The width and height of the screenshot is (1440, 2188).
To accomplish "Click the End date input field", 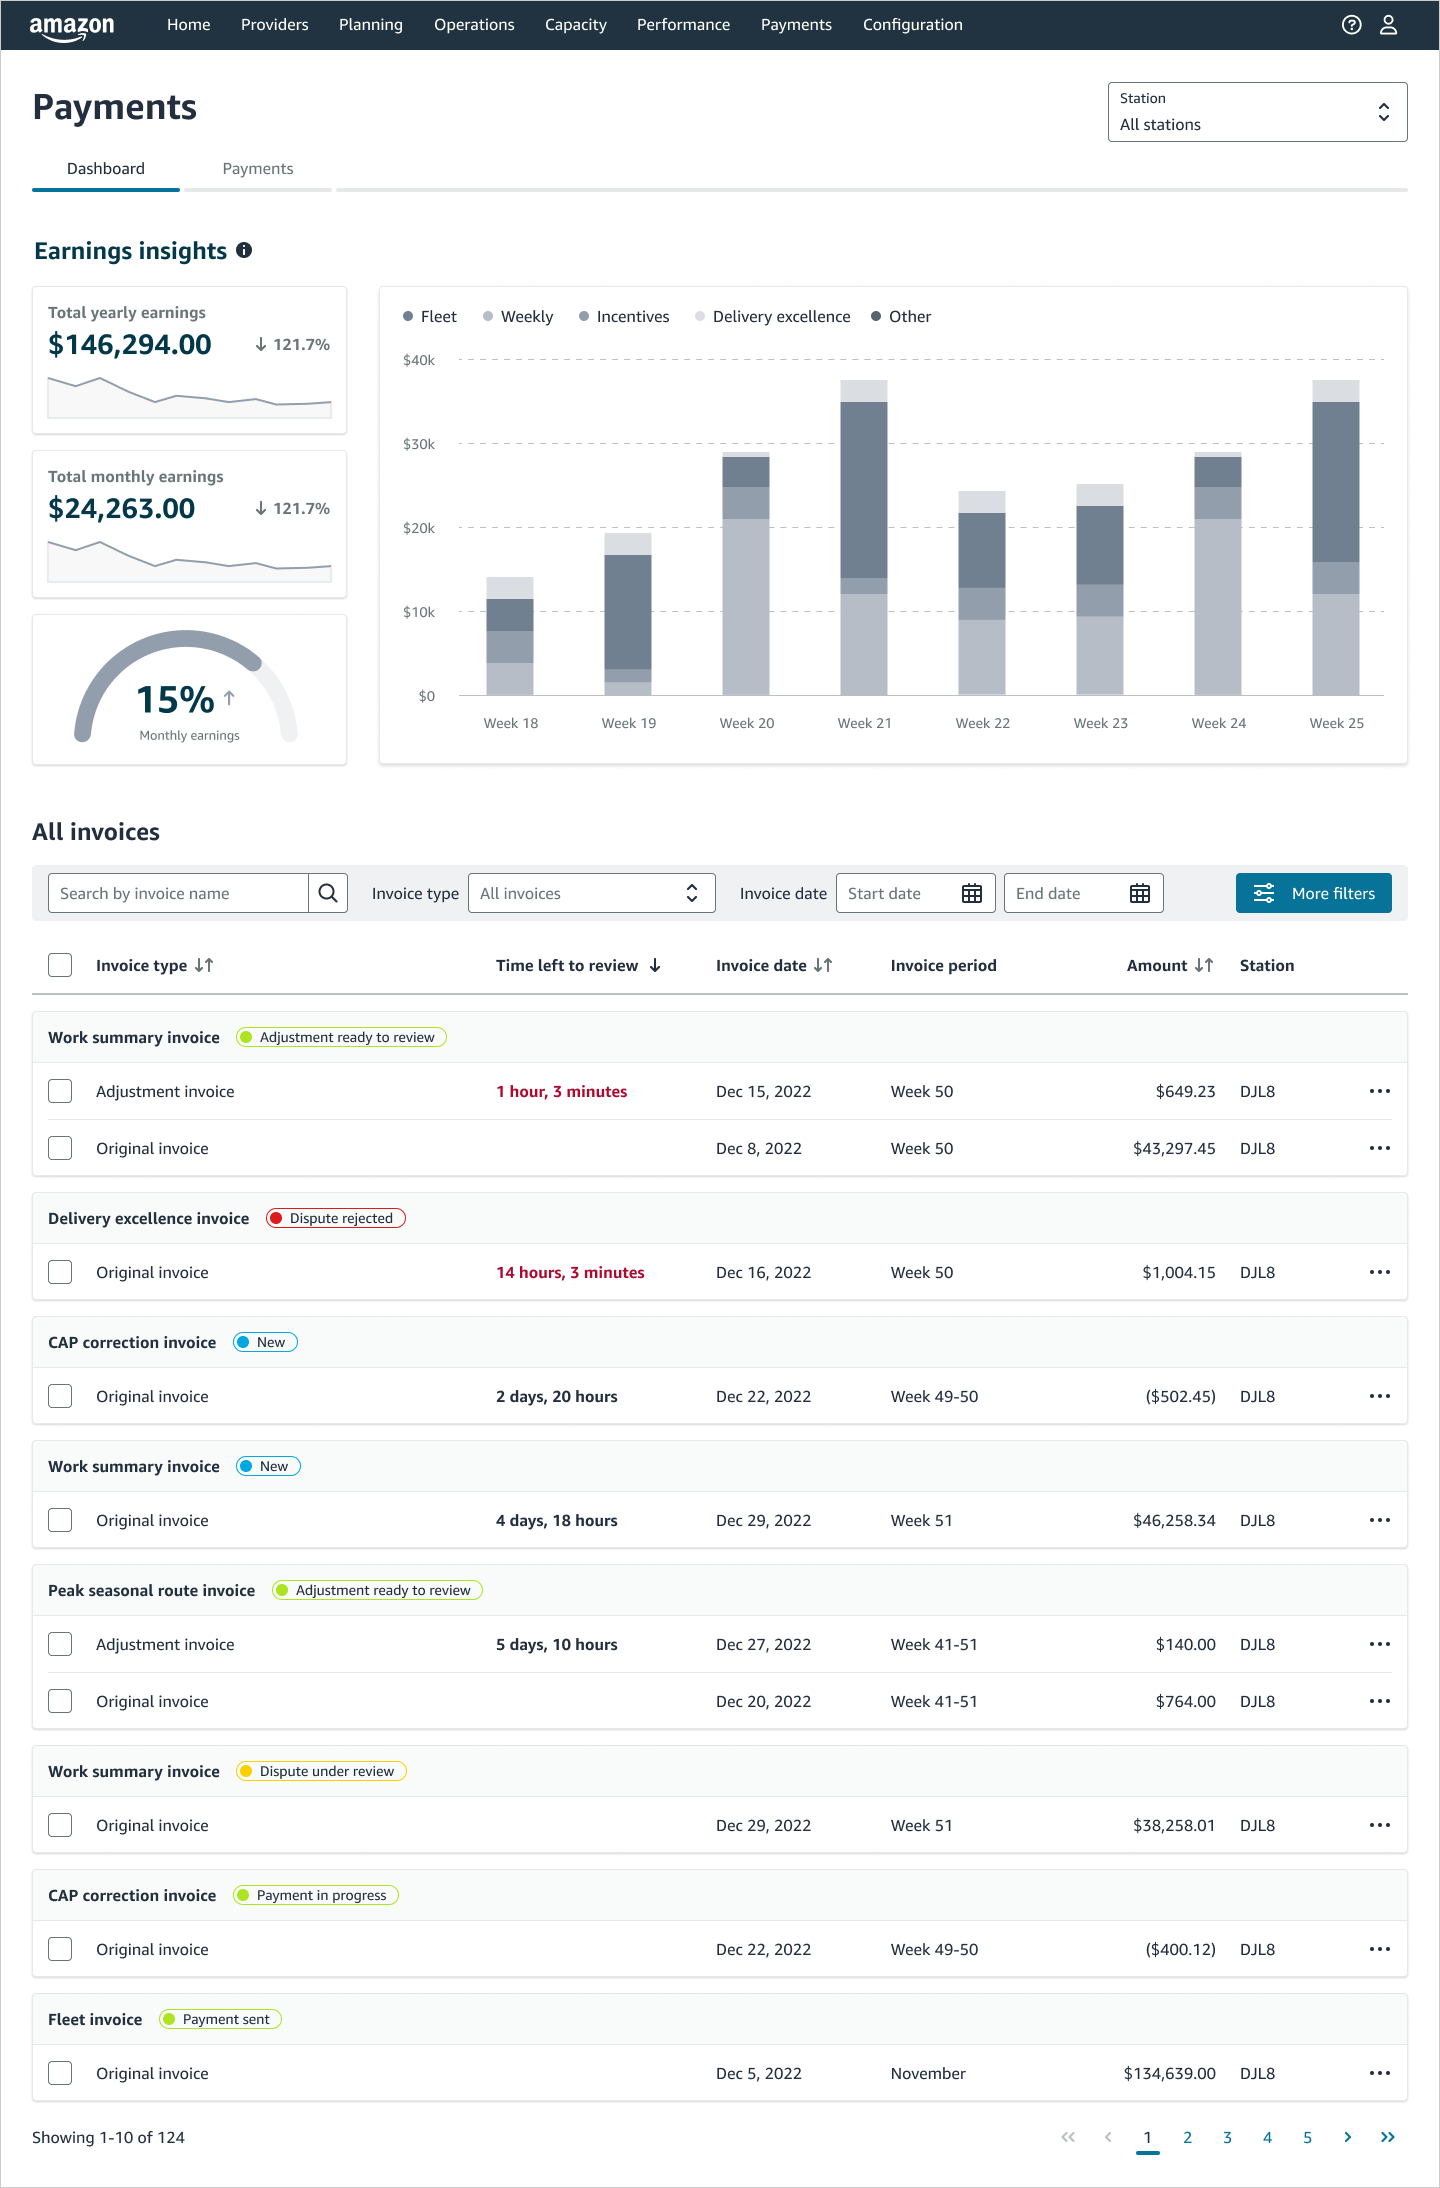I will coord(1084,893).
